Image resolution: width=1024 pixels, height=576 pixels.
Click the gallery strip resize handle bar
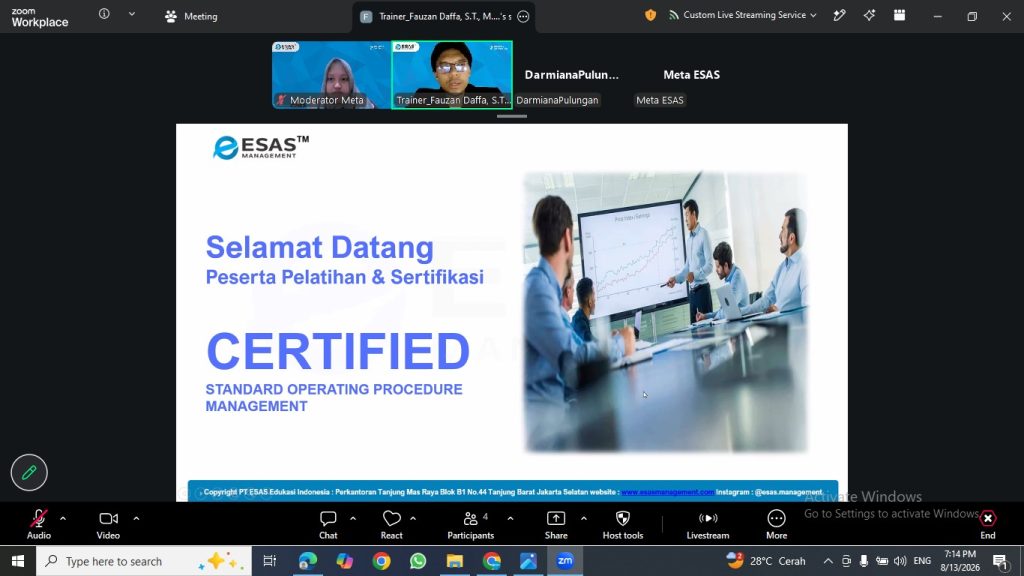coord(511,116)
